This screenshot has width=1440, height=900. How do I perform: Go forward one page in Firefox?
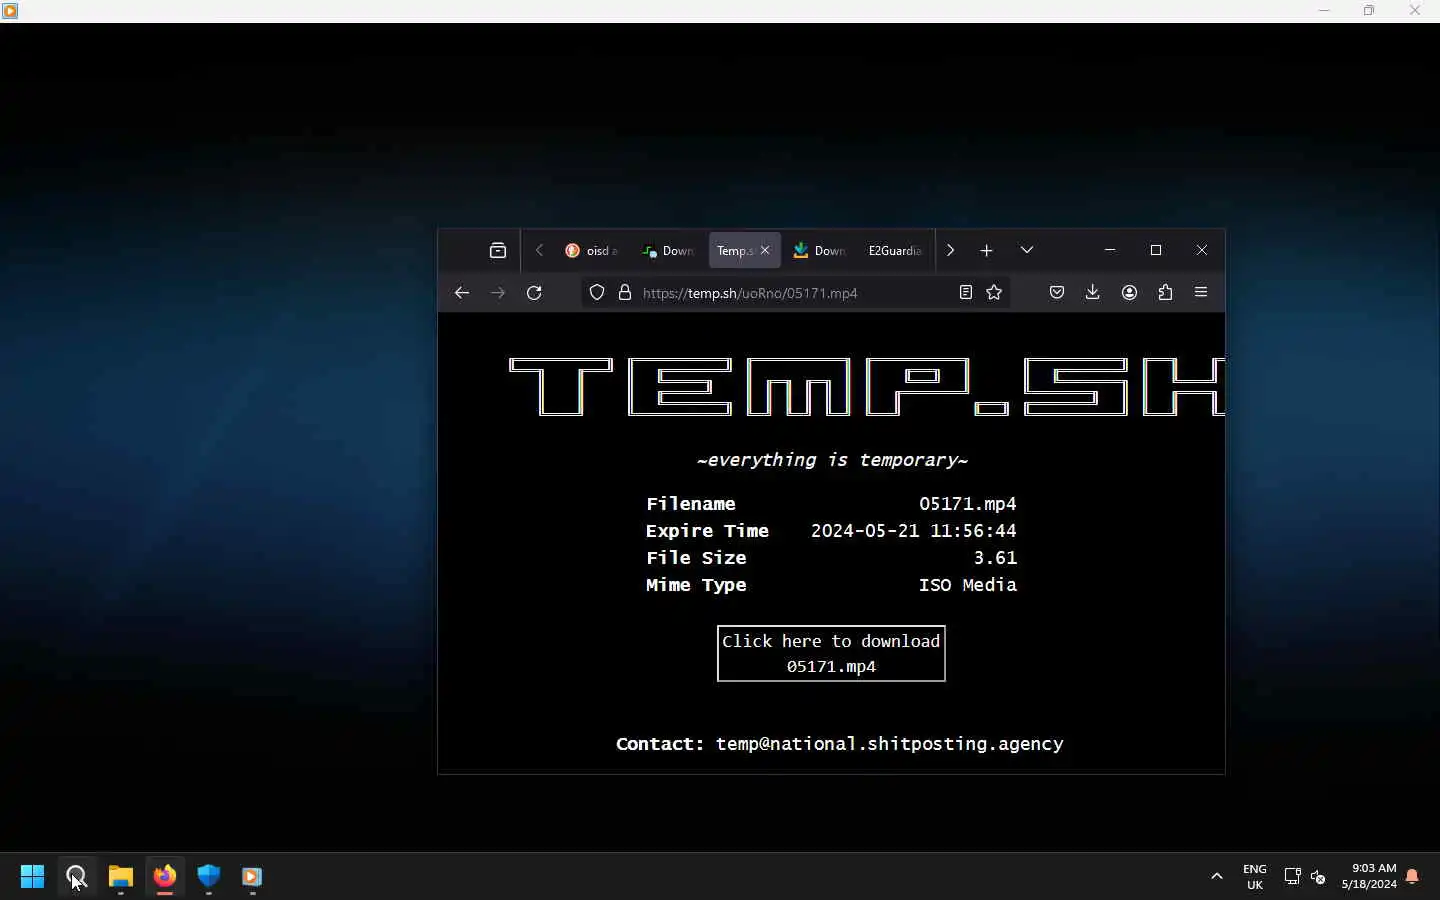coord(498,293)
